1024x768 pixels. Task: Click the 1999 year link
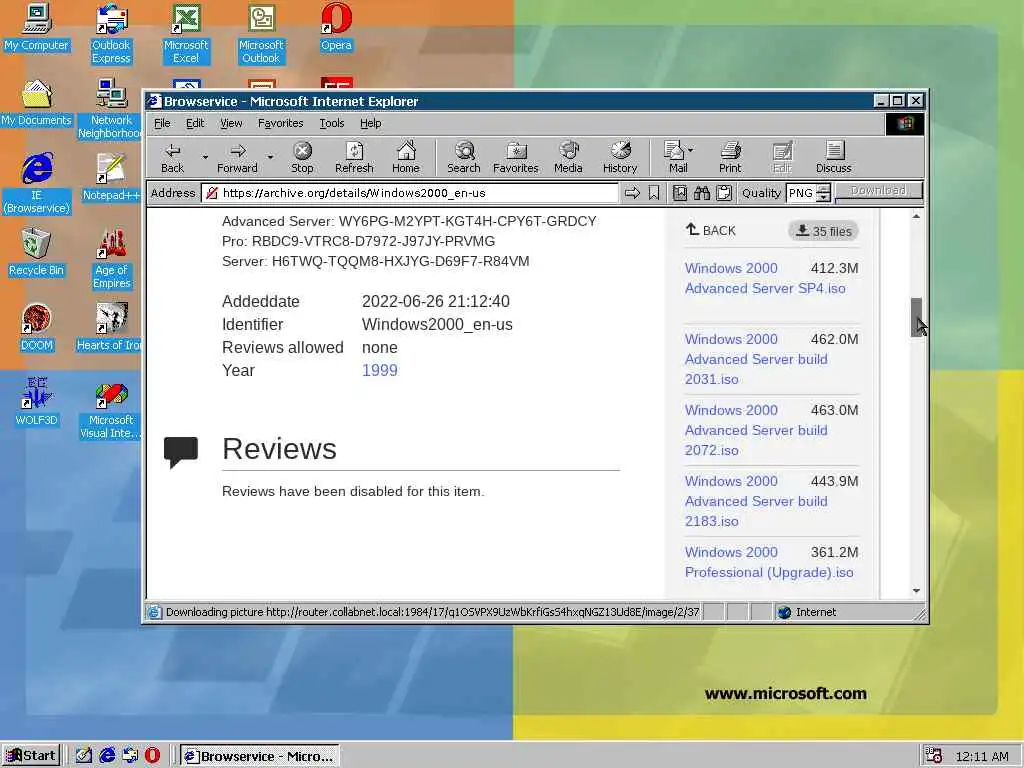(x=379, y=370)
